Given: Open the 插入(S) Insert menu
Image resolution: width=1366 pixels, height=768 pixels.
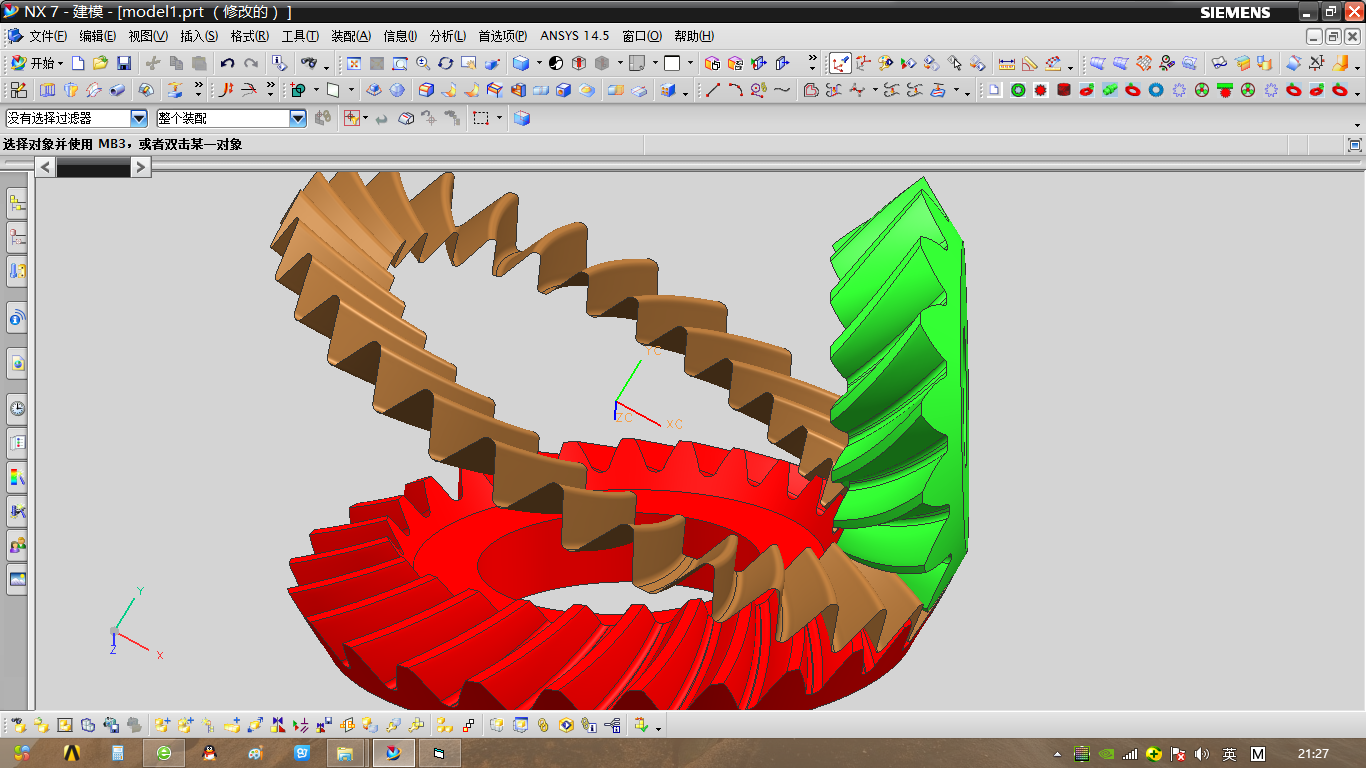Looking at the screenshot, I should (198, 36).
